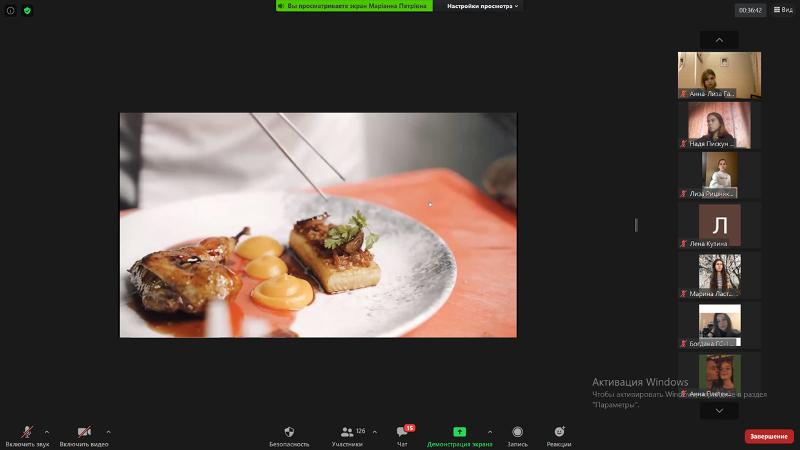
Task: Select Надя Пискун video thumbnail
Action: (719, 125)
